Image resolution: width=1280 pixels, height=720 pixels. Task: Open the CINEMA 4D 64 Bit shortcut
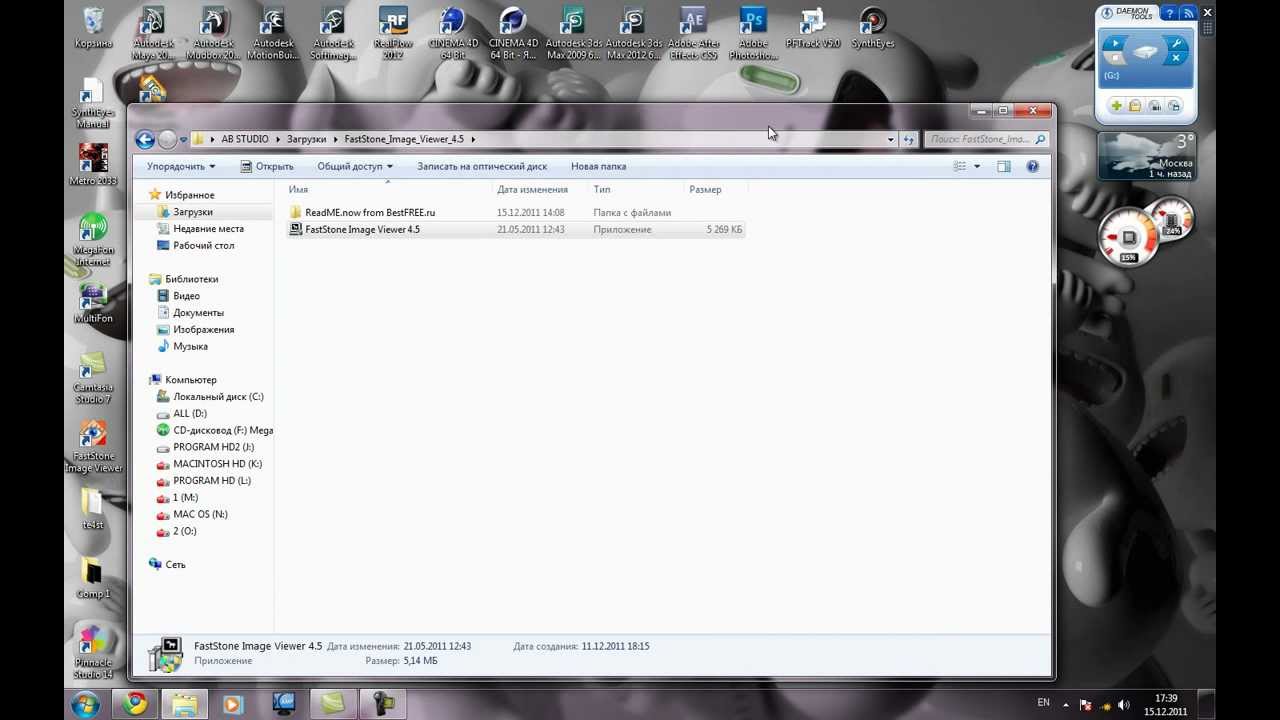click(453, 32)
